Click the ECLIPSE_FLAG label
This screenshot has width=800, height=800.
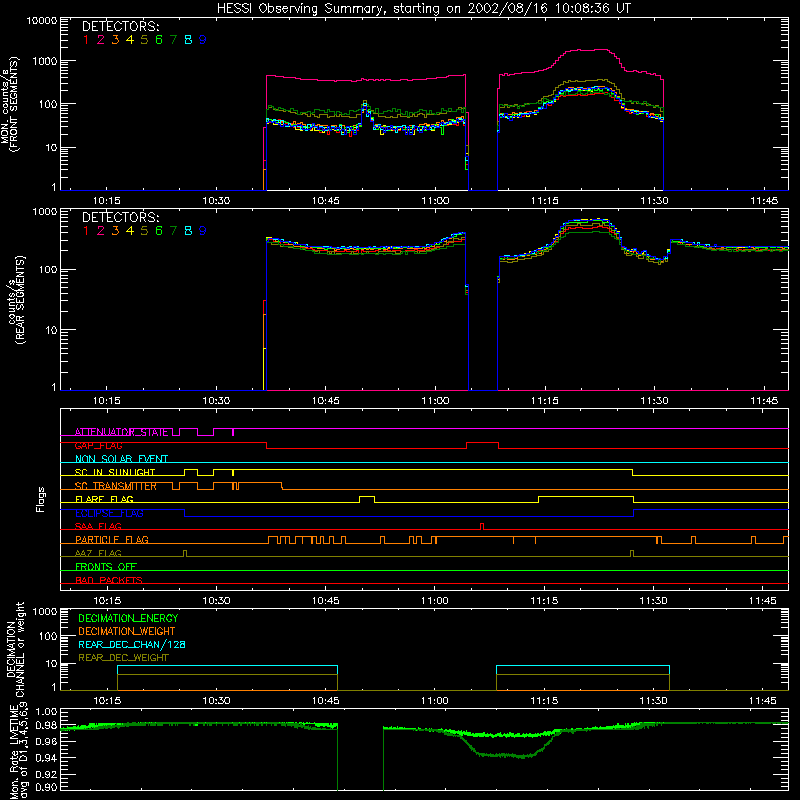pos(109,513)
